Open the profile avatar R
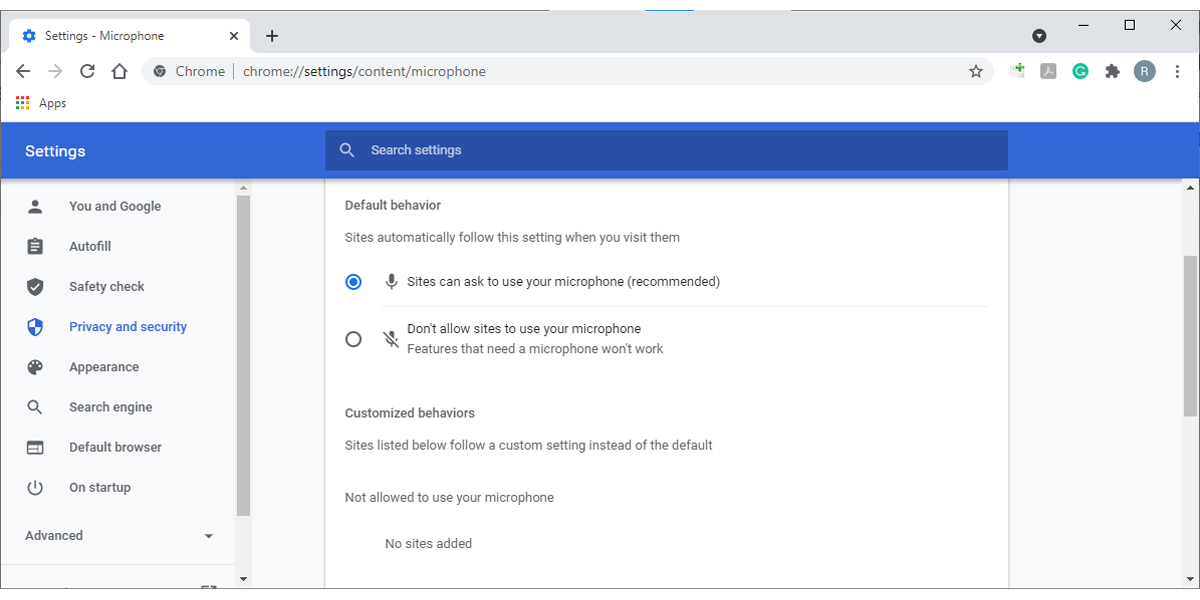The height and width of the screenshot is (600, 1200). click(x=1144, y=71)
